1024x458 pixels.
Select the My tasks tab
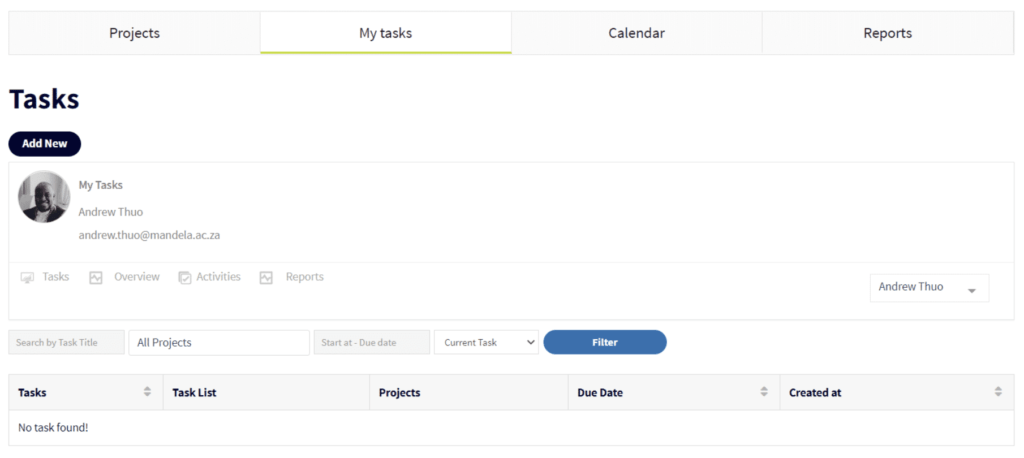385,33
